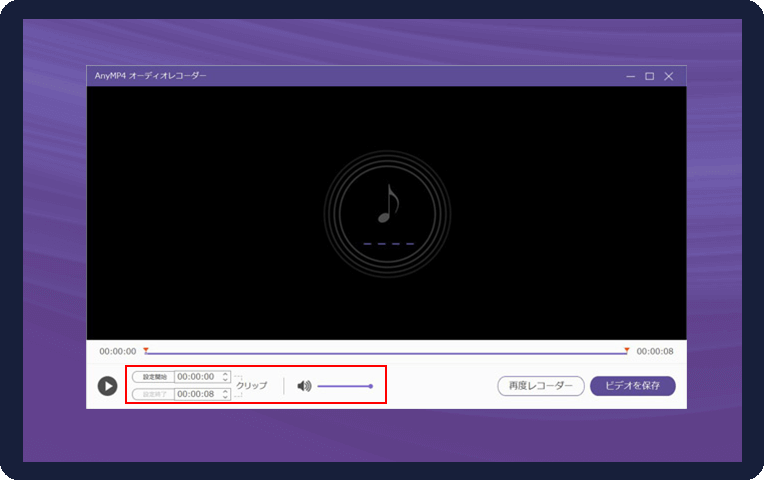Focus the end time field 00:00:08

click(x=197, y=394)
